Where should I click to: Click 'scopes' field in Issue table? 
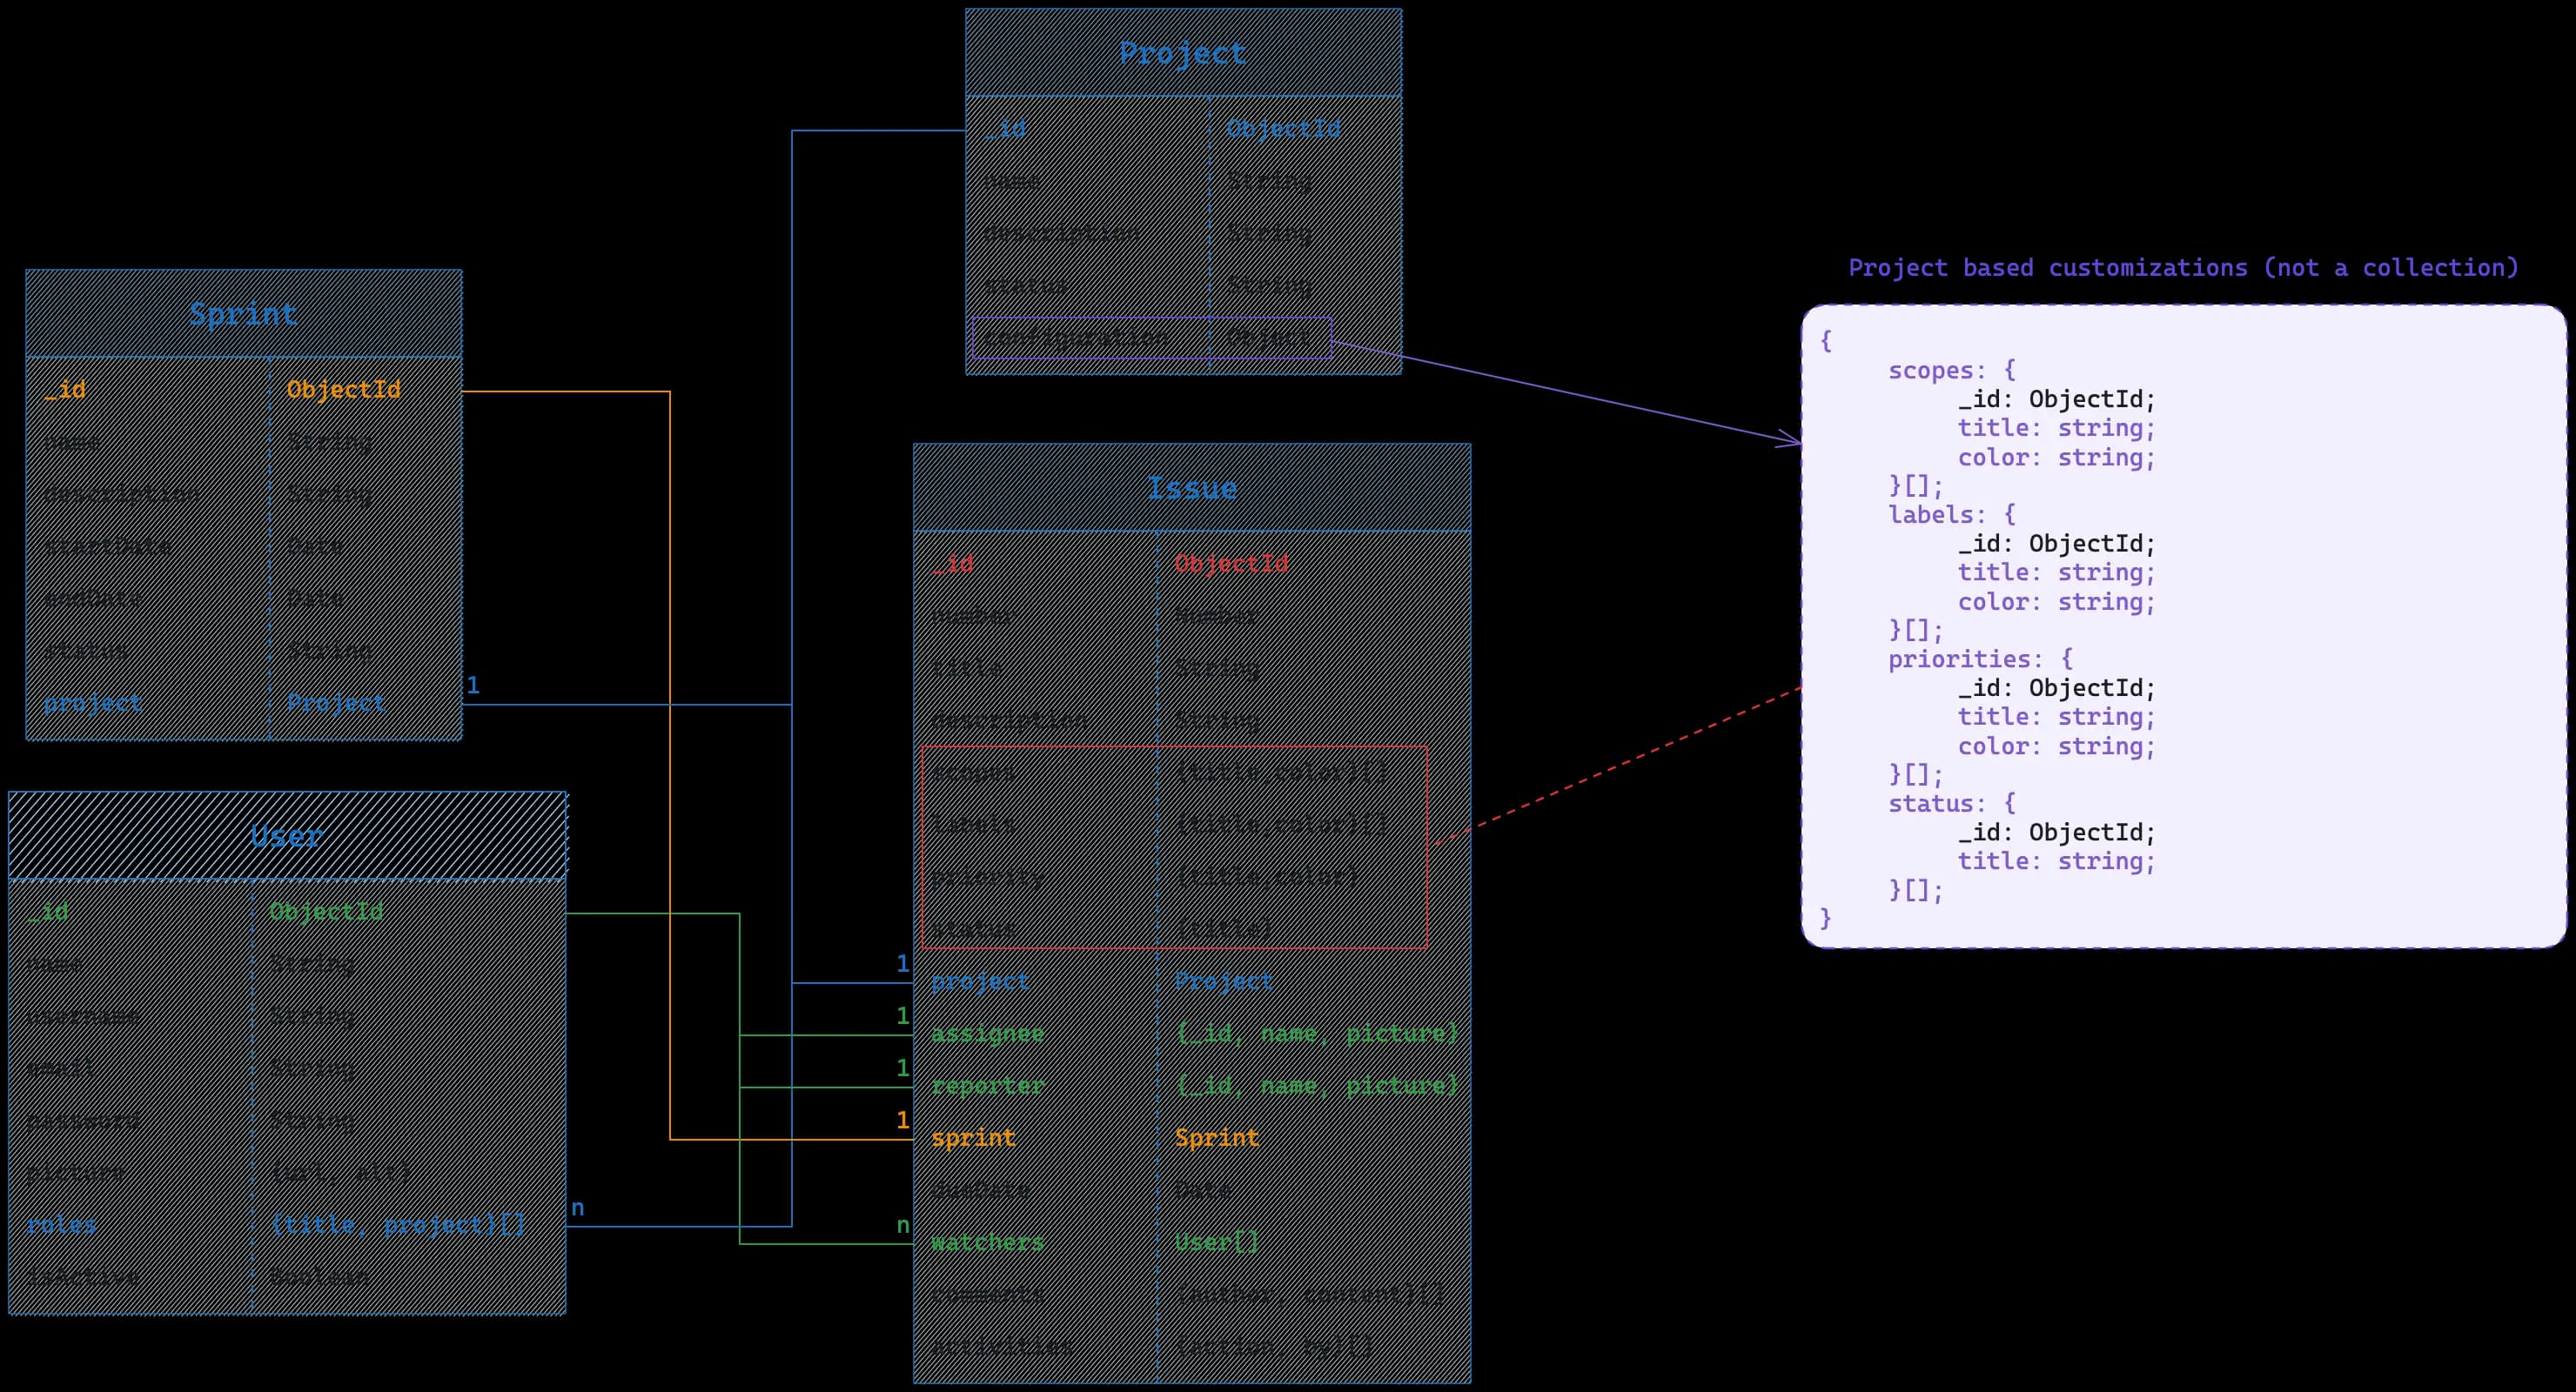click(x=974, y=773)
